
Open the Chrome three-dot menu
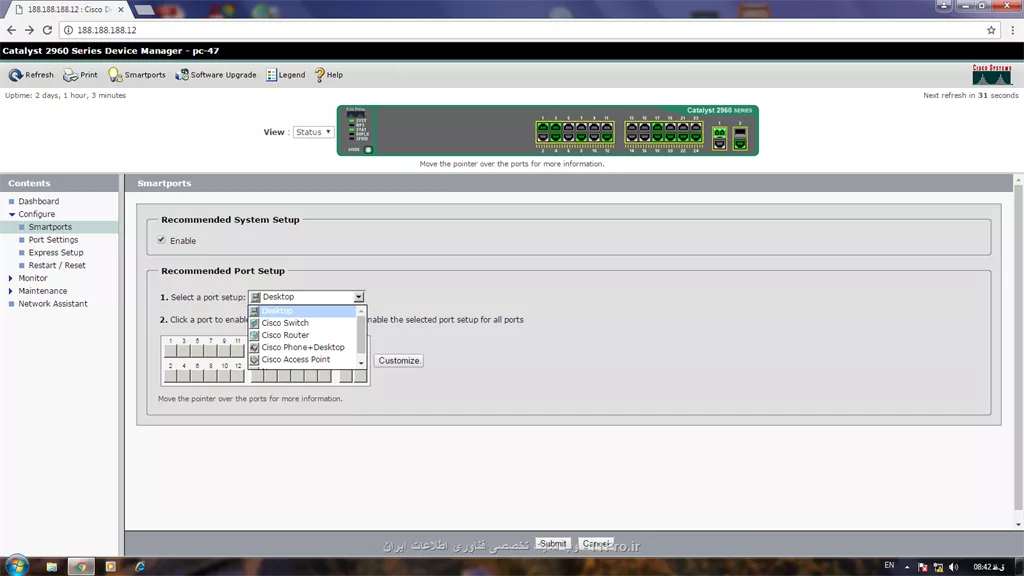[x=1012, y=30]
